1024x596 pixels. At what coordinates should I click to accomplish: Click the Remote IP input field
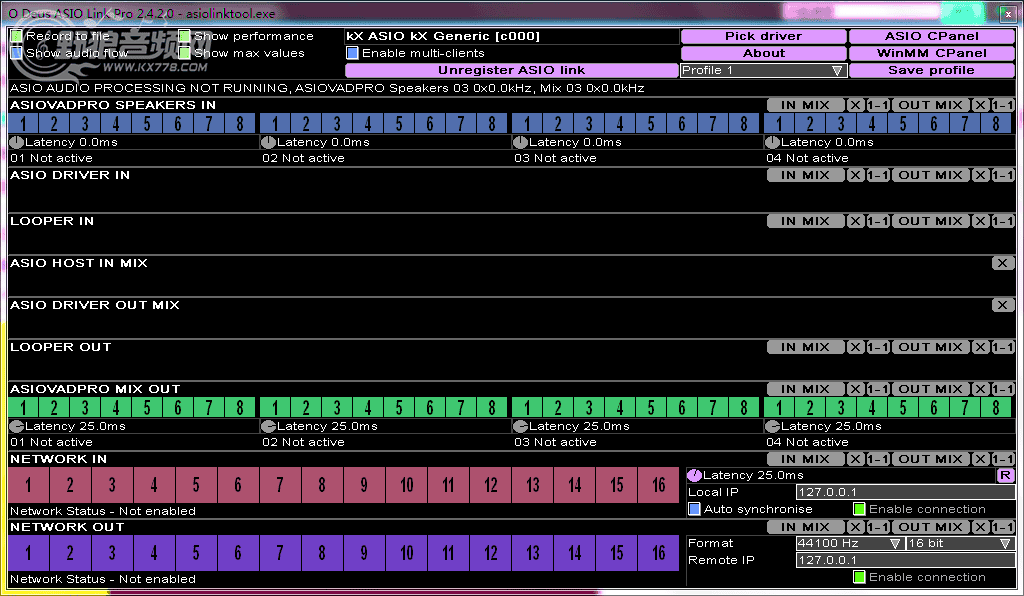905,560
